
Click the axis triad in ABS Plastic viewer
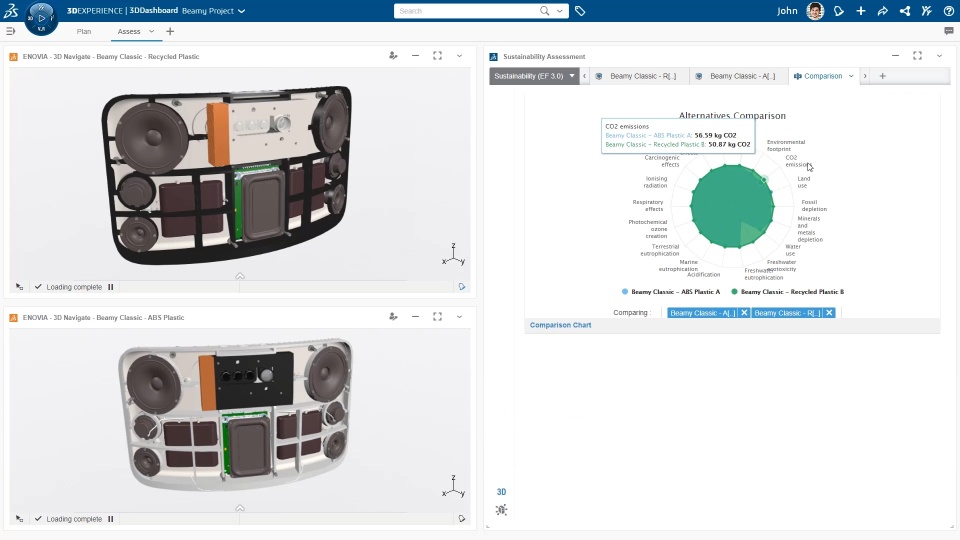[454, 487]
